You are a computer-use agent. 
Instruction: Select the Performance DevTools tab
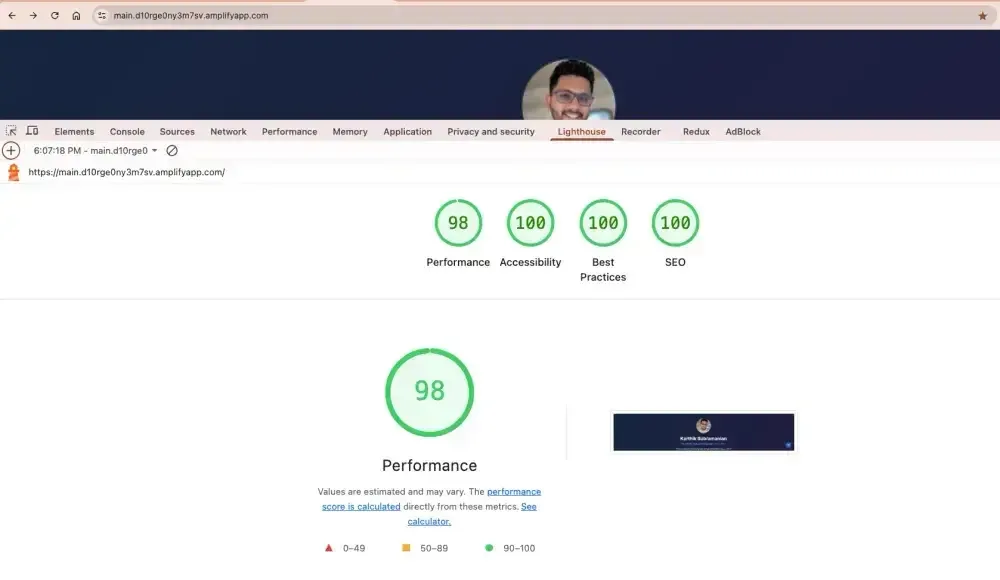coord(289,131)
